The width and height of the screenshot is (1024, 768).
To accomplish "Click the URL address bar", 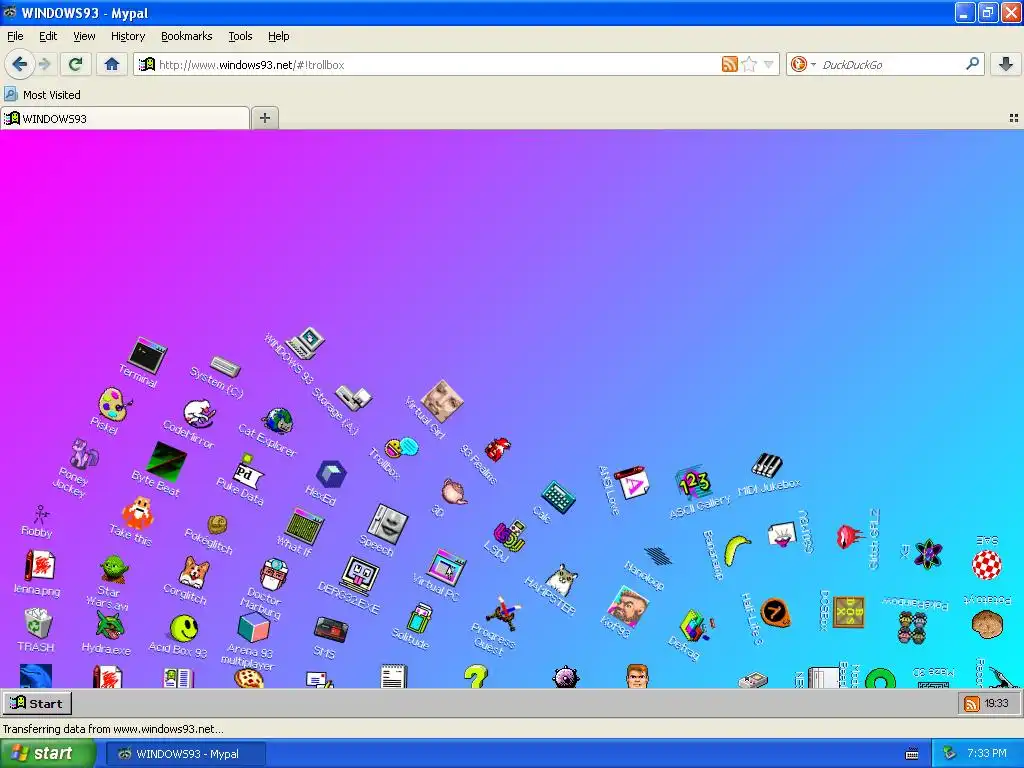I will point(438,65).
